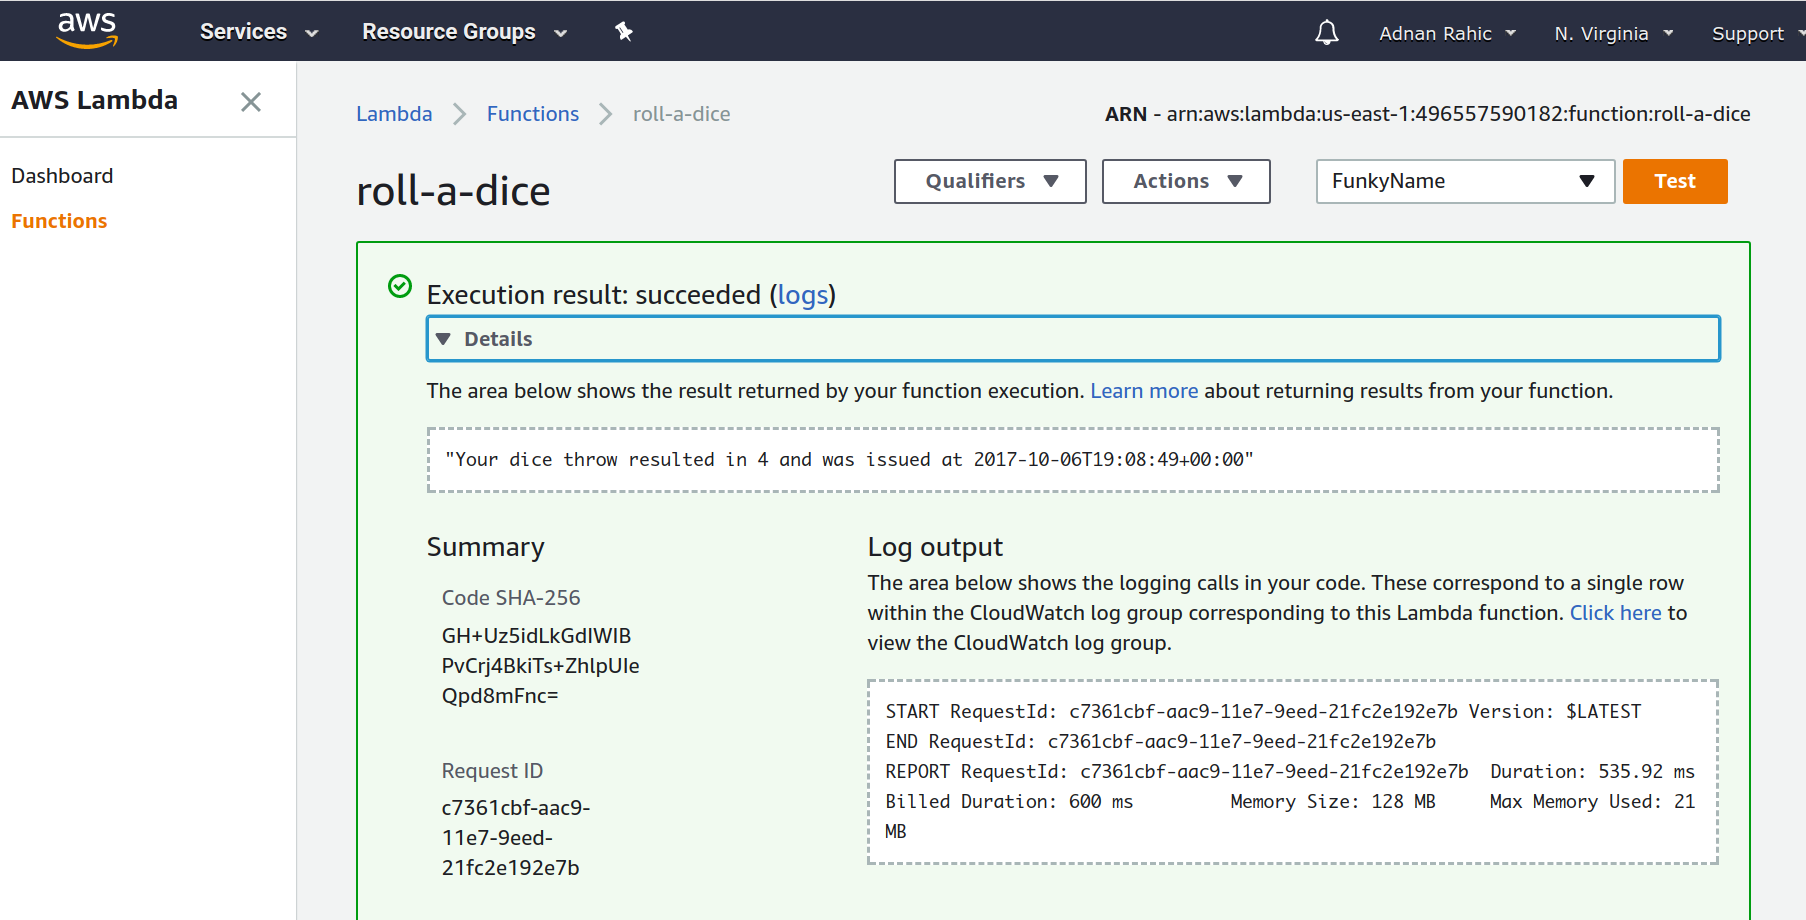Click the Log output heading

click(x=935, y=547)
